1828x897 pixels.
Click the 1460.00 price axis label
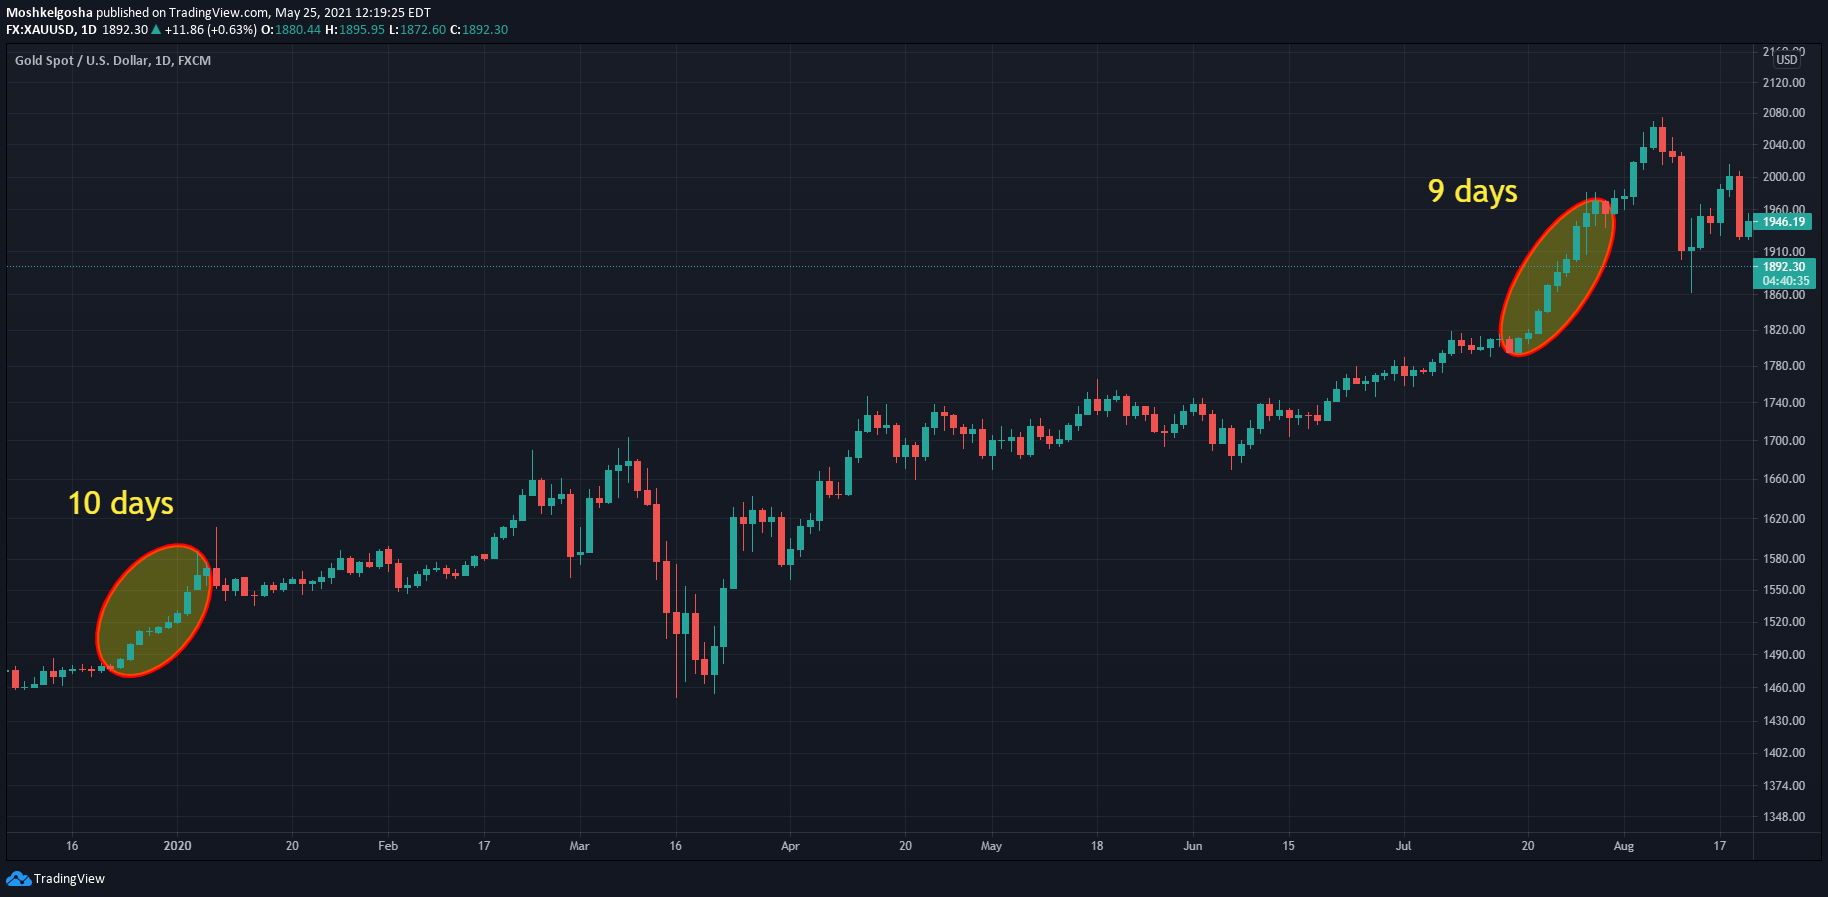tap(1784, 688)
